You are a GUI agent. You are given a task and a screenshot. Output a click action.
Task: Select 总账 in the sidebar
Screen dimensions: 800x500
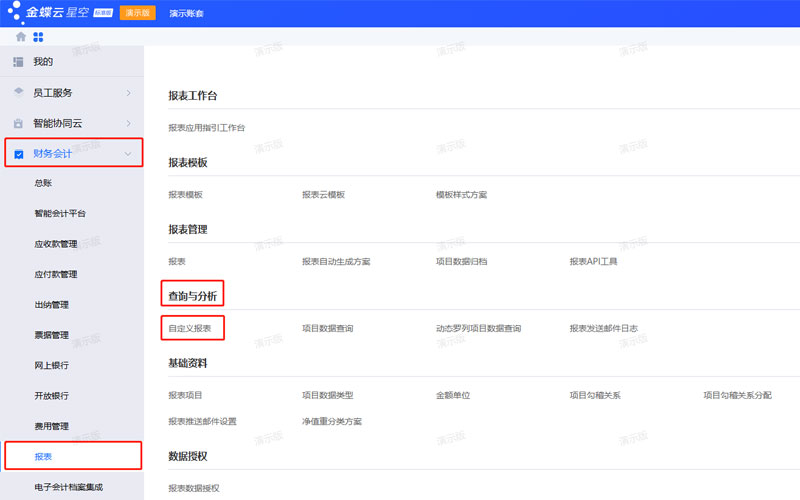(43, 183)
